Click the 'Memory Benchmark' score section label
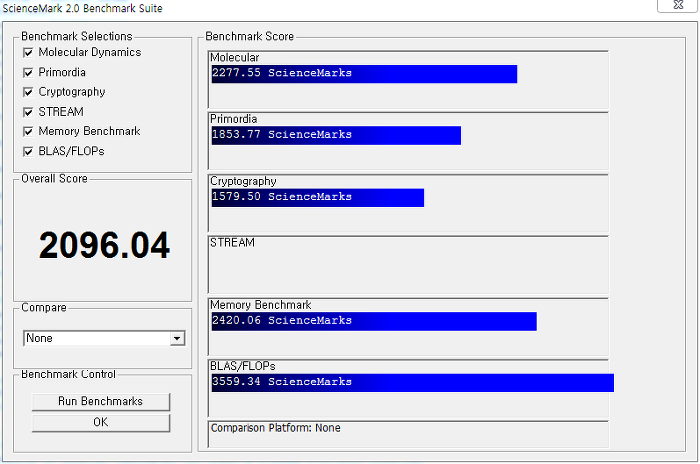The height and width of the screenshot is (464, 700). 261,305
